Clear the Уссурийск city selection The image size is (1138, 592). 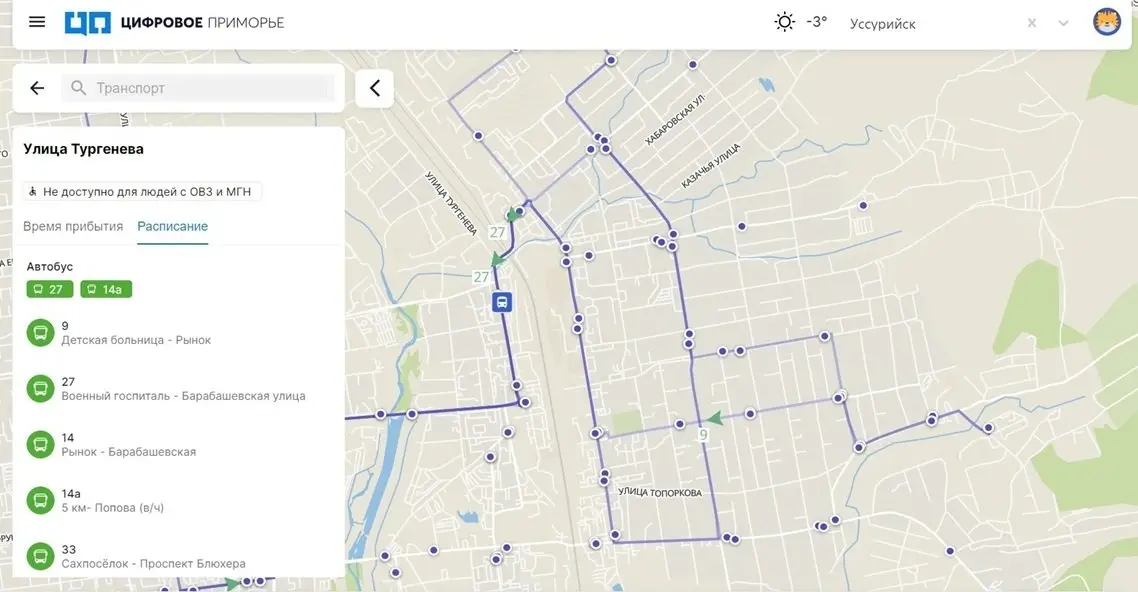1032,23
